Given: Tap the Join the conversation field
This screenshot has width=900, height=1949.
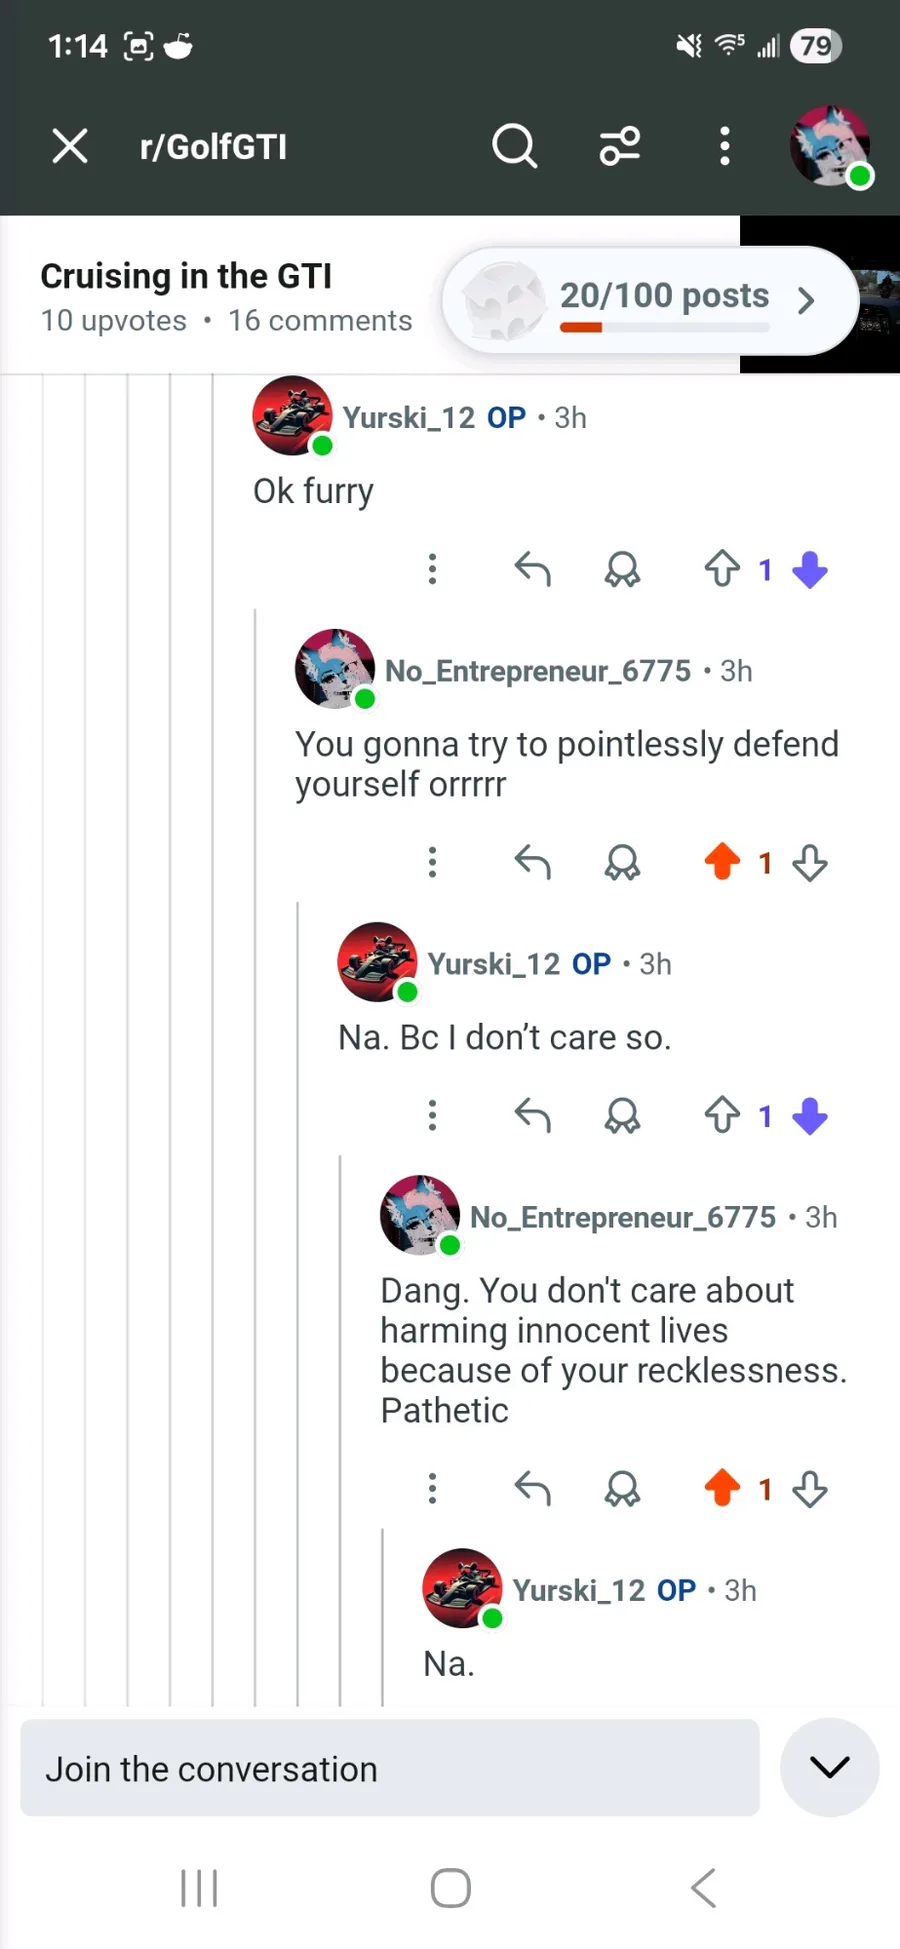Looking at the screenshot, I should point(390,1768).
